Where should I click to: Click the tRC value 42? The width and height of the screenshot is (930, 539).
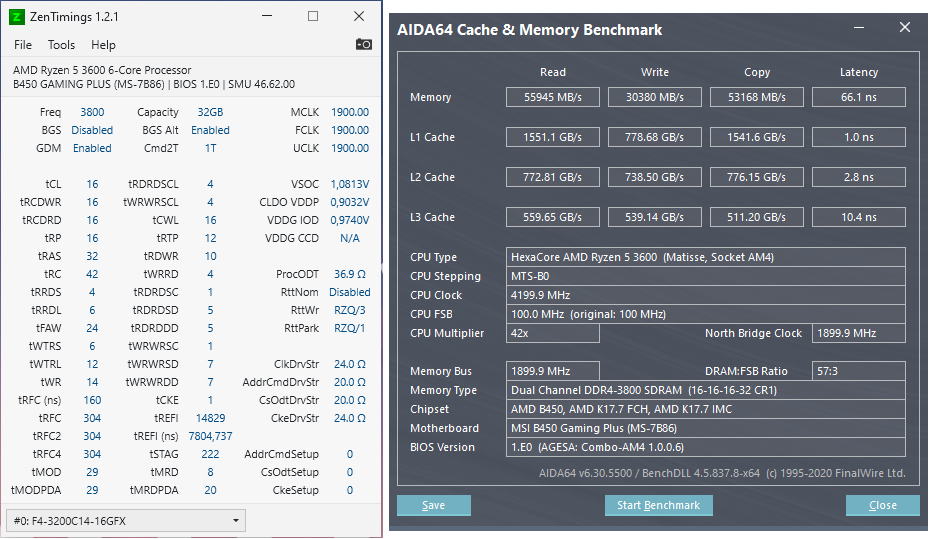pos(92,274)
